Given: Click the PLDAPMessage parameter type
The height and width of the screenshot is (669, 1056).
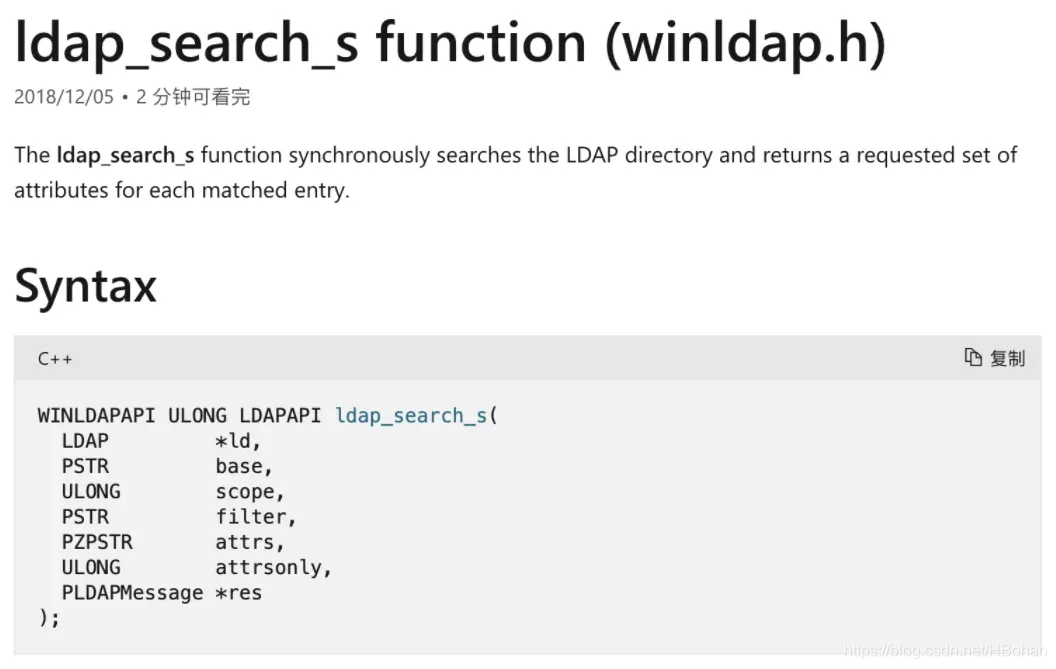Looking at the screenshot, I should click(132, 593).
